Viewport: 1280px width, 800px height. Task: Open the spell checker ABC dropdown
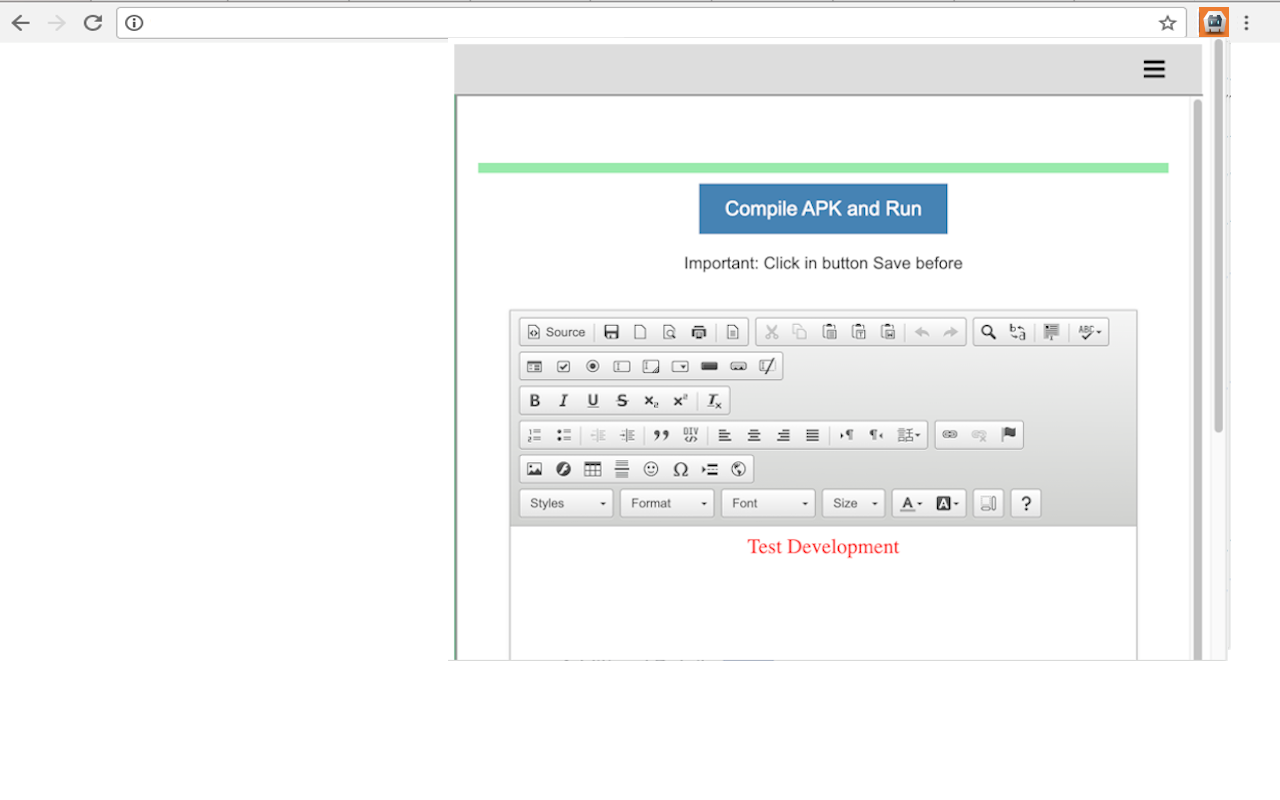[x=1089, y=332]
